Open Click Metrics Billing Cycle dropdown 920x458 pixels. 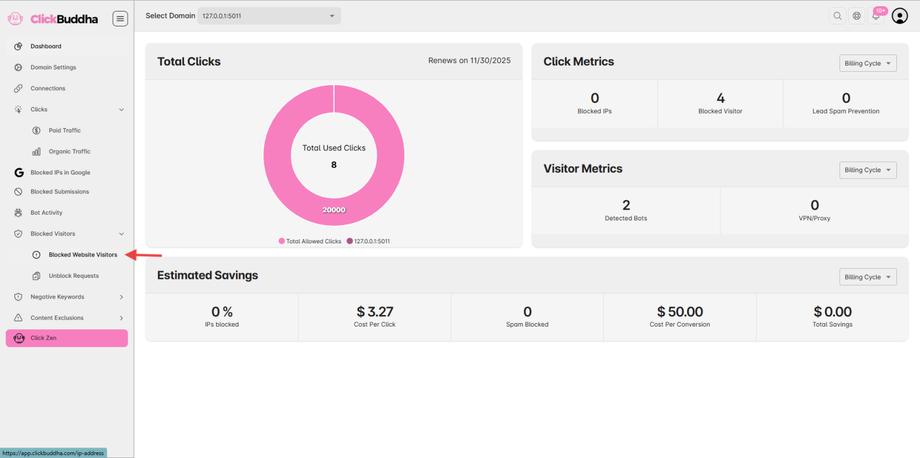tap(868, 63)
